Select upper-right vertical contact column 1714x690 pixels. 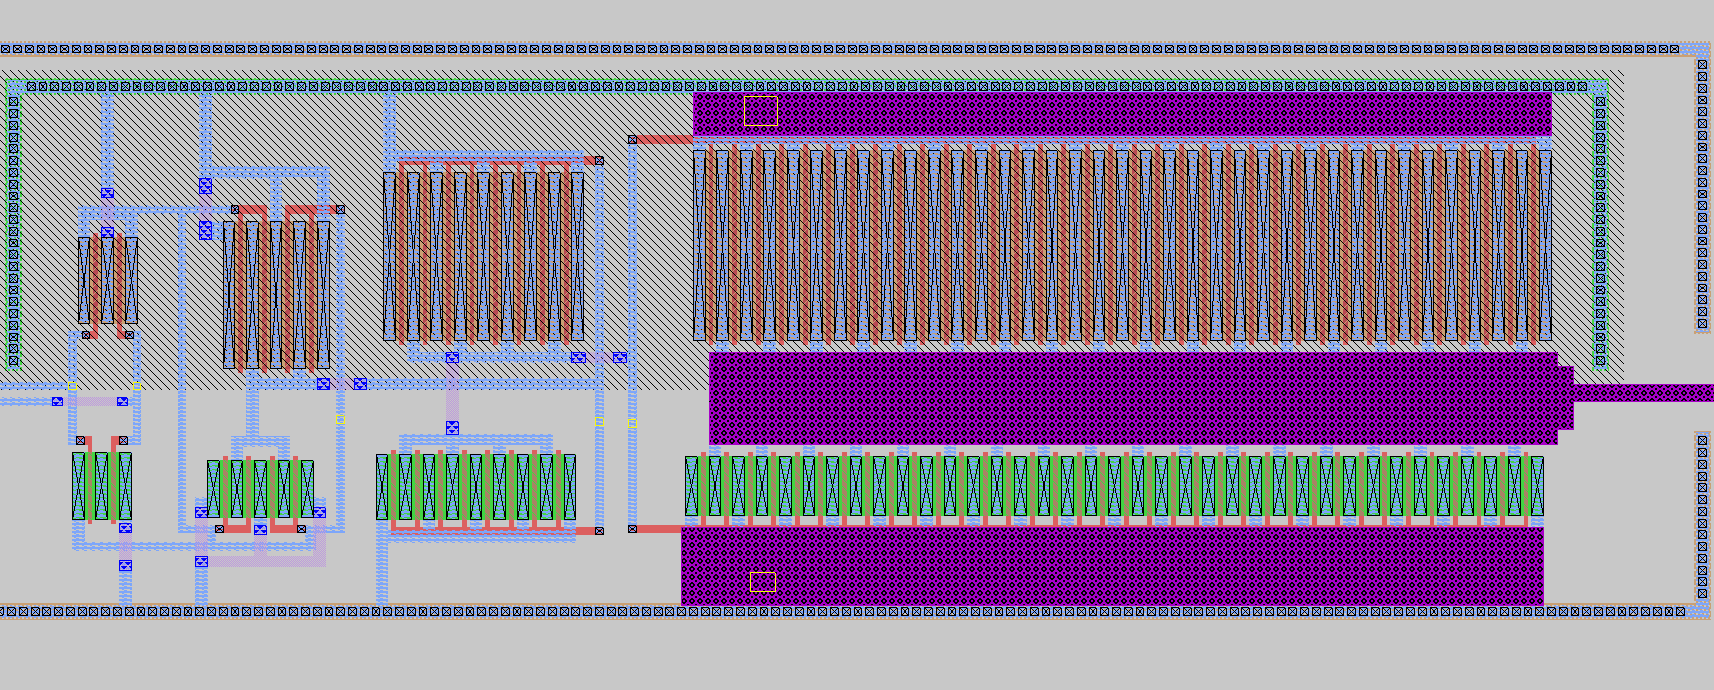click(1702, 195)
